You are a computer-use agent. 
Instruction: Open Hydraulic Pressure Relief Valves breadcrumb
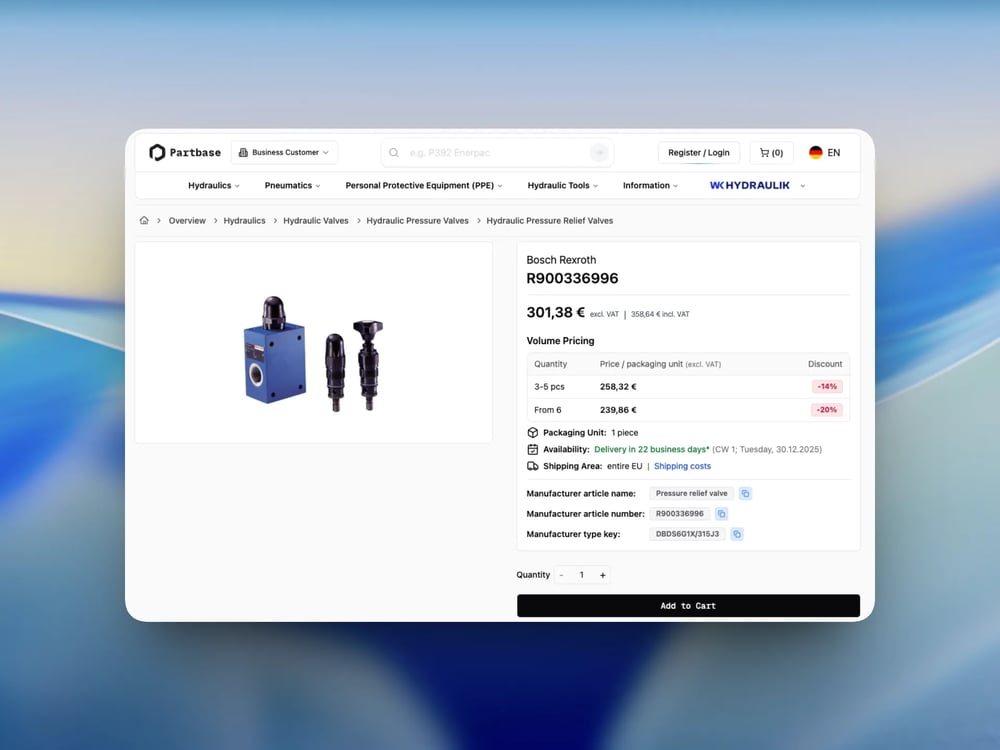[550, 221]
